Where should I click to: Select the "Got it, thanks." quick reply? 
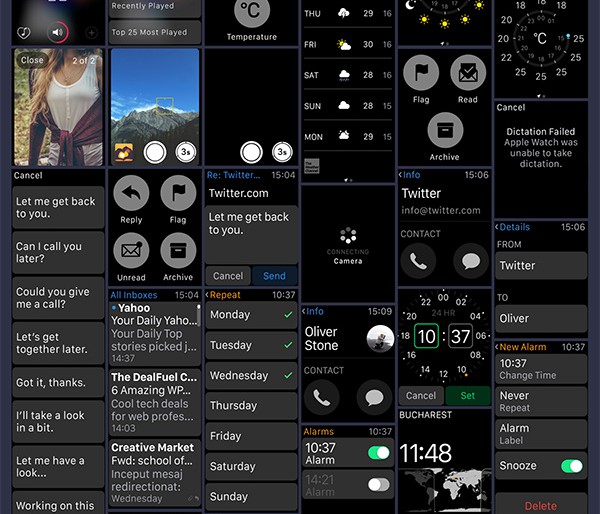[x=58, y=382]
